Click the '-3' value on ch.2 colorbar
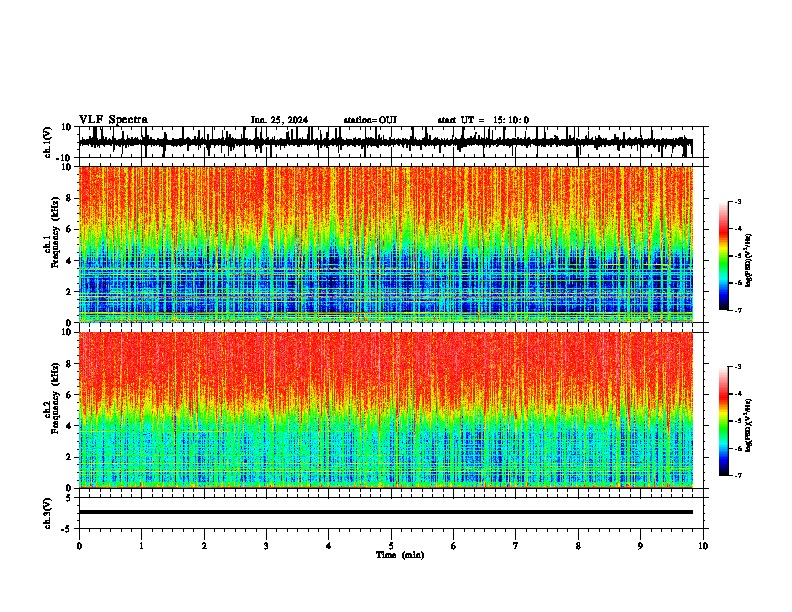The height and width of the screenshot is (612, 792). [737, 367]
